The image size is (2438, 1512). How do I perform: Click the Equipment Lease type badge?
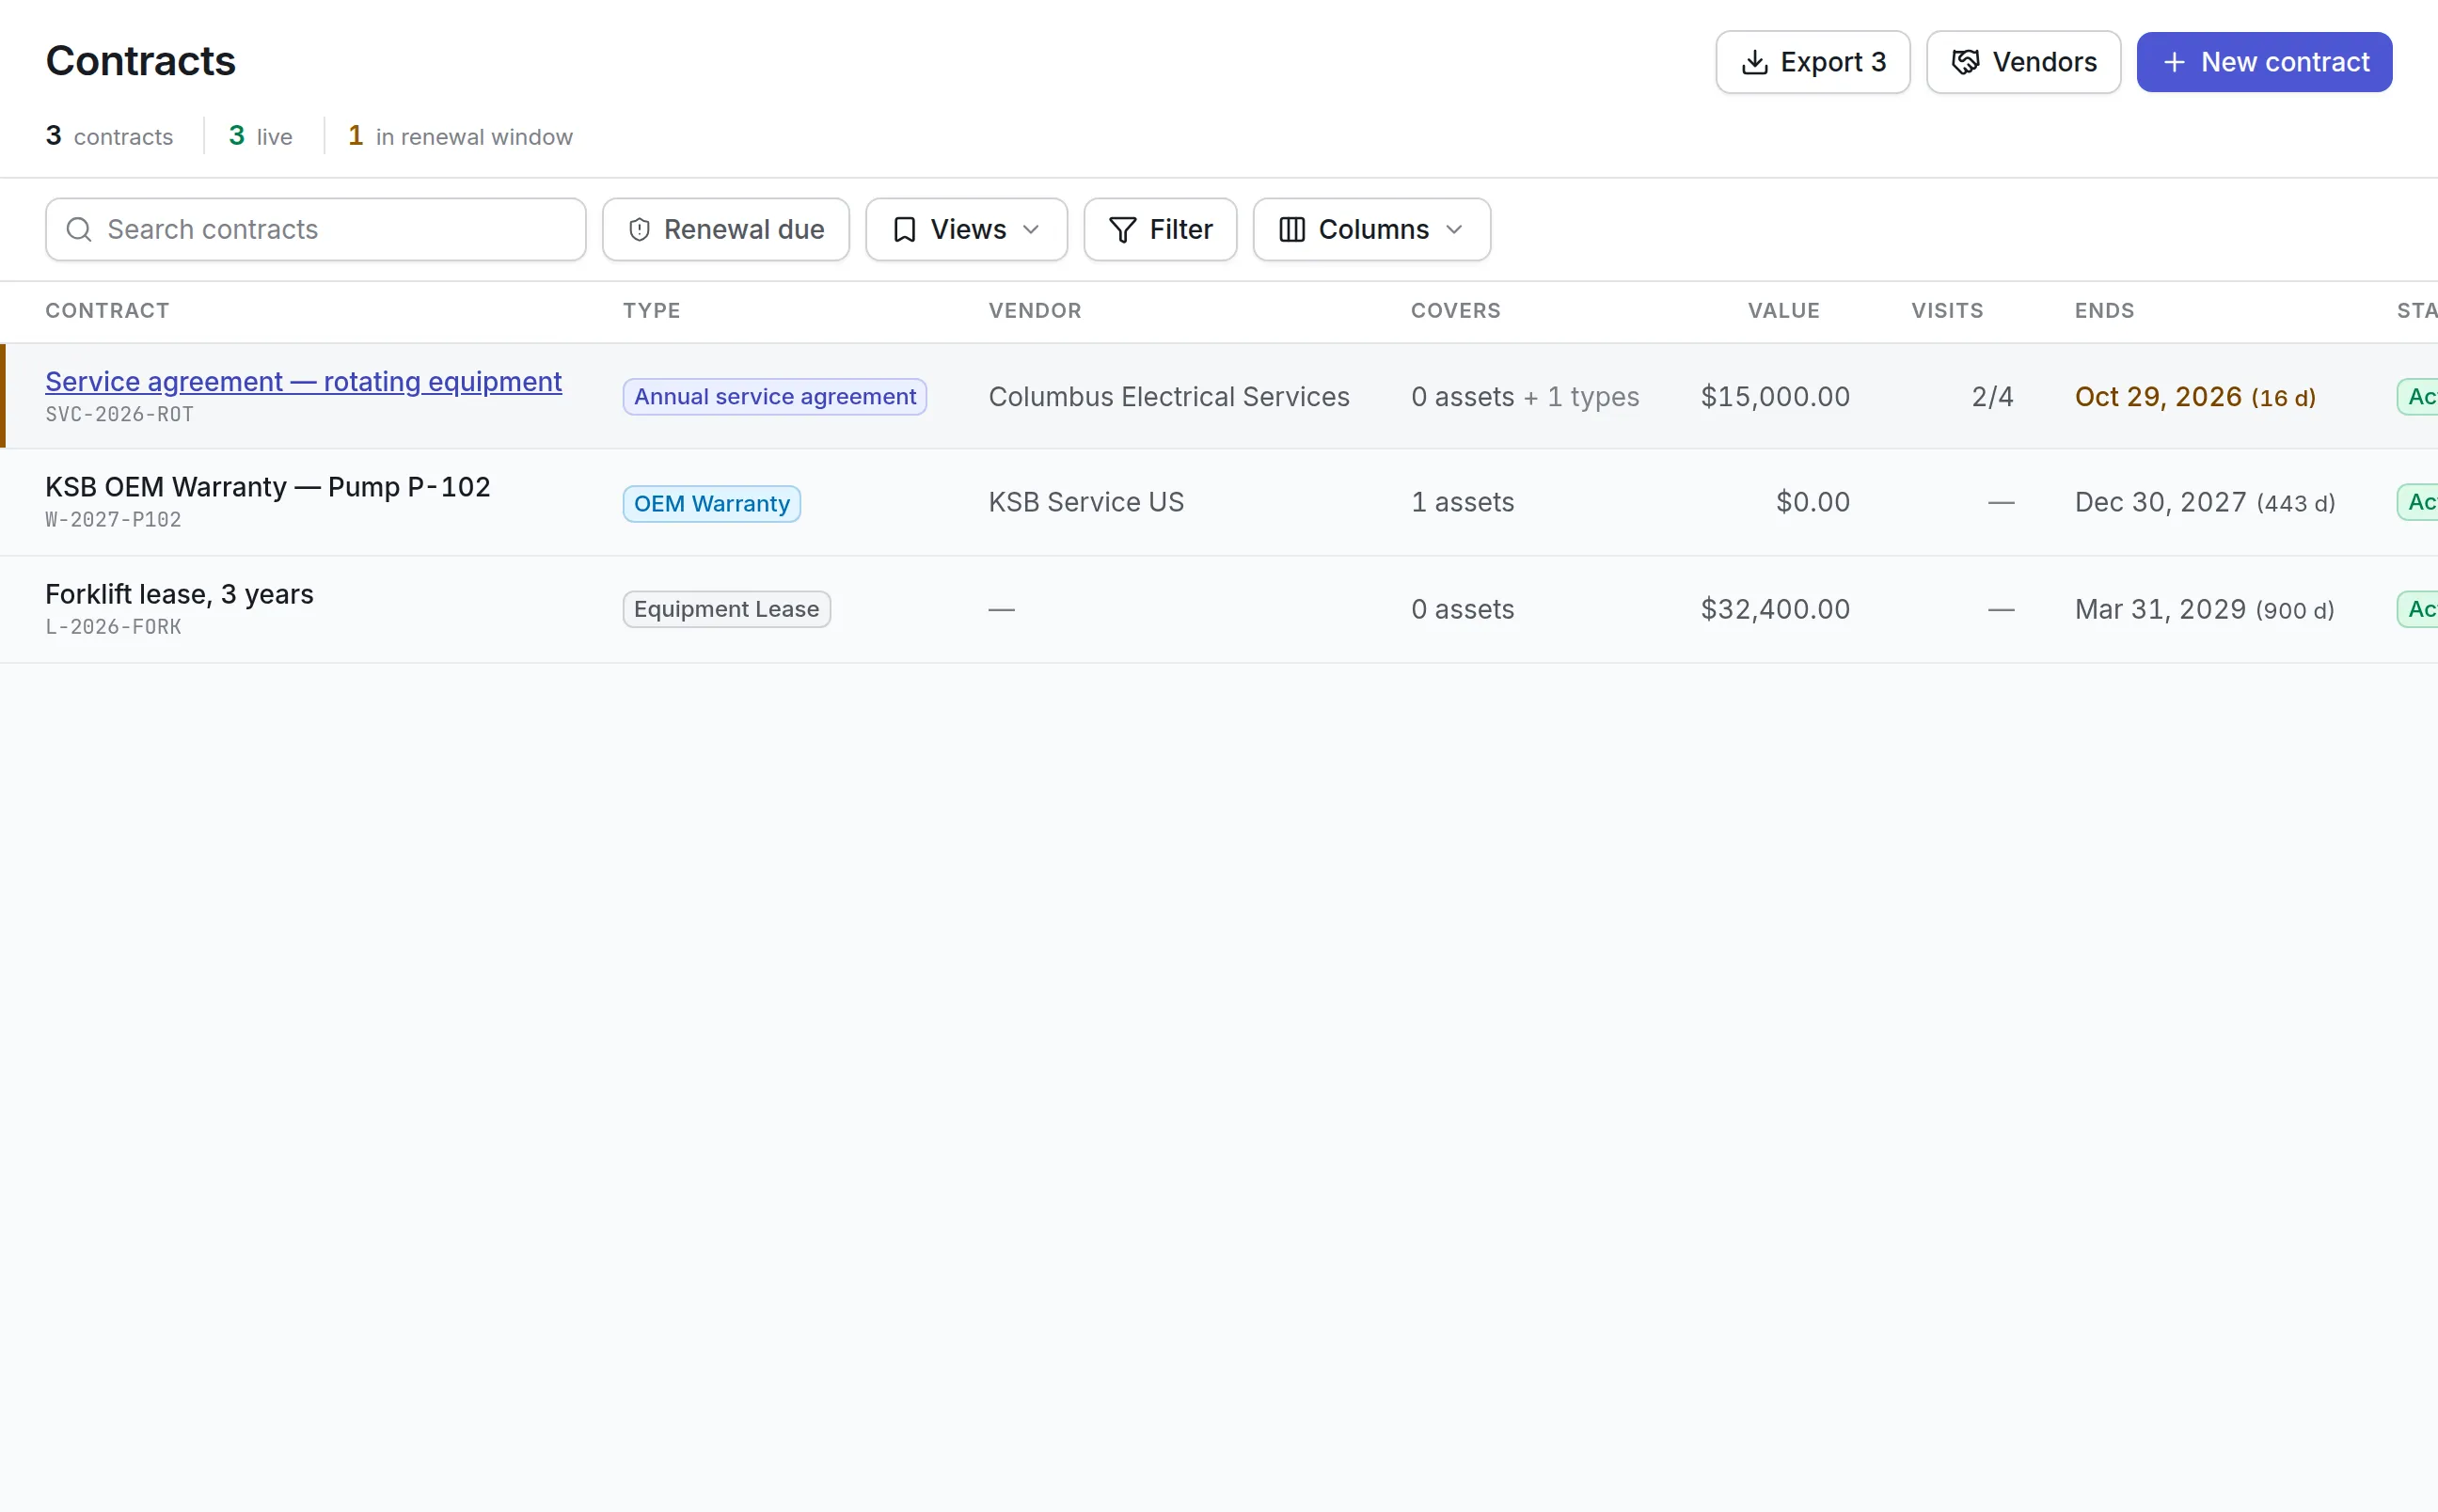726,609
